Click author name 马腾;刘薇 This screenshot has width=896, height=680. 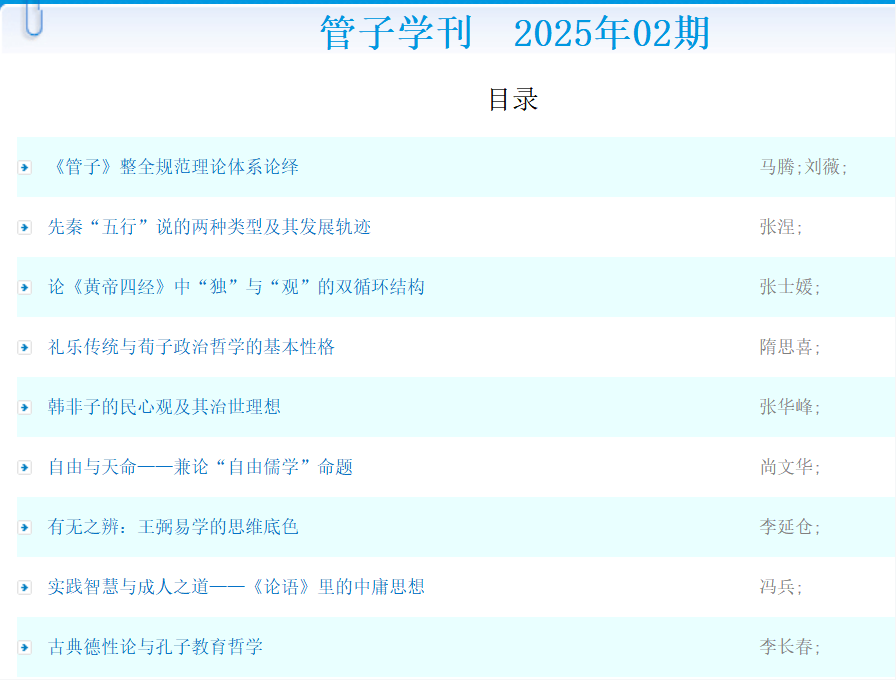(803, 167)
